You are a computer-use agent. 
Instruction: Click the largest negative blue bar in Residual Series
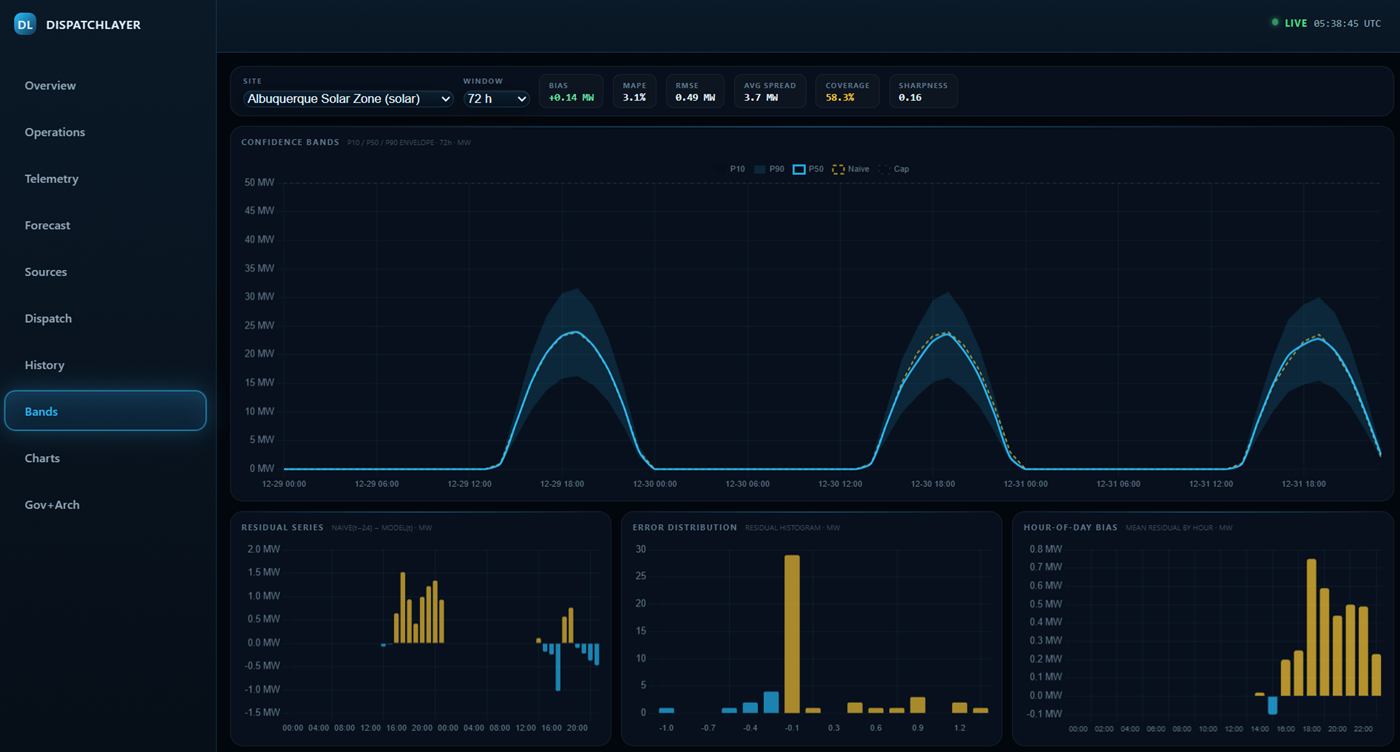click(x=558, y=667)
